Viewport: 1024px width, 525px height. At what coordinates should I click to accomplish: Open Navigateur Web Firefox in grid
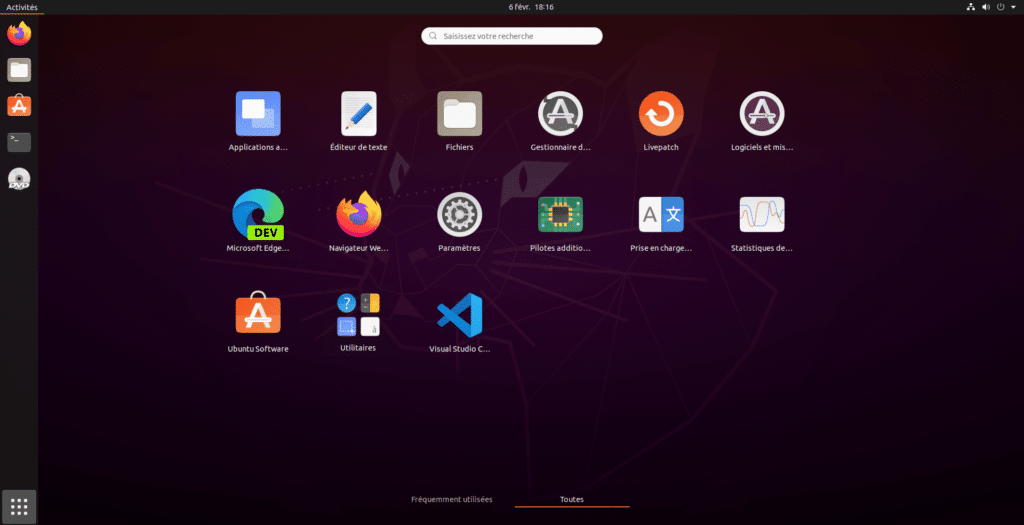point(359,215)
